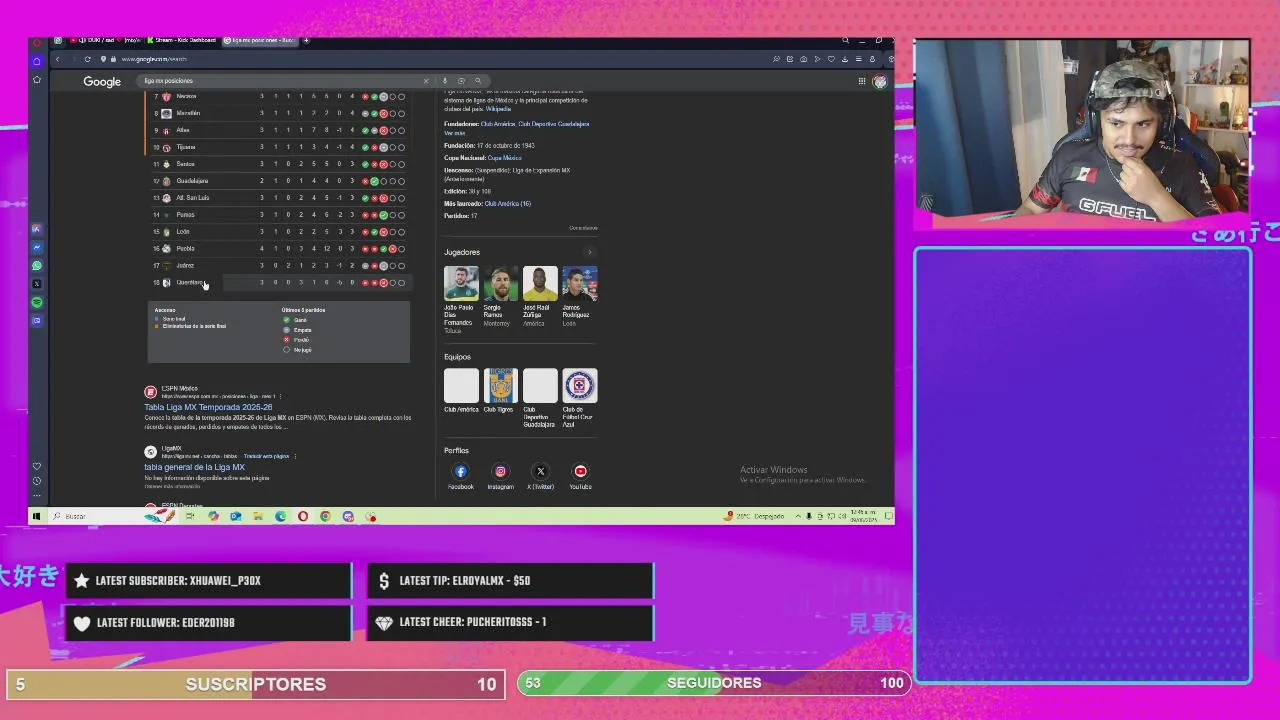The image size is (1280, 720).
Task: Click the Wikipedia link in description
Action: click(498, 108)
